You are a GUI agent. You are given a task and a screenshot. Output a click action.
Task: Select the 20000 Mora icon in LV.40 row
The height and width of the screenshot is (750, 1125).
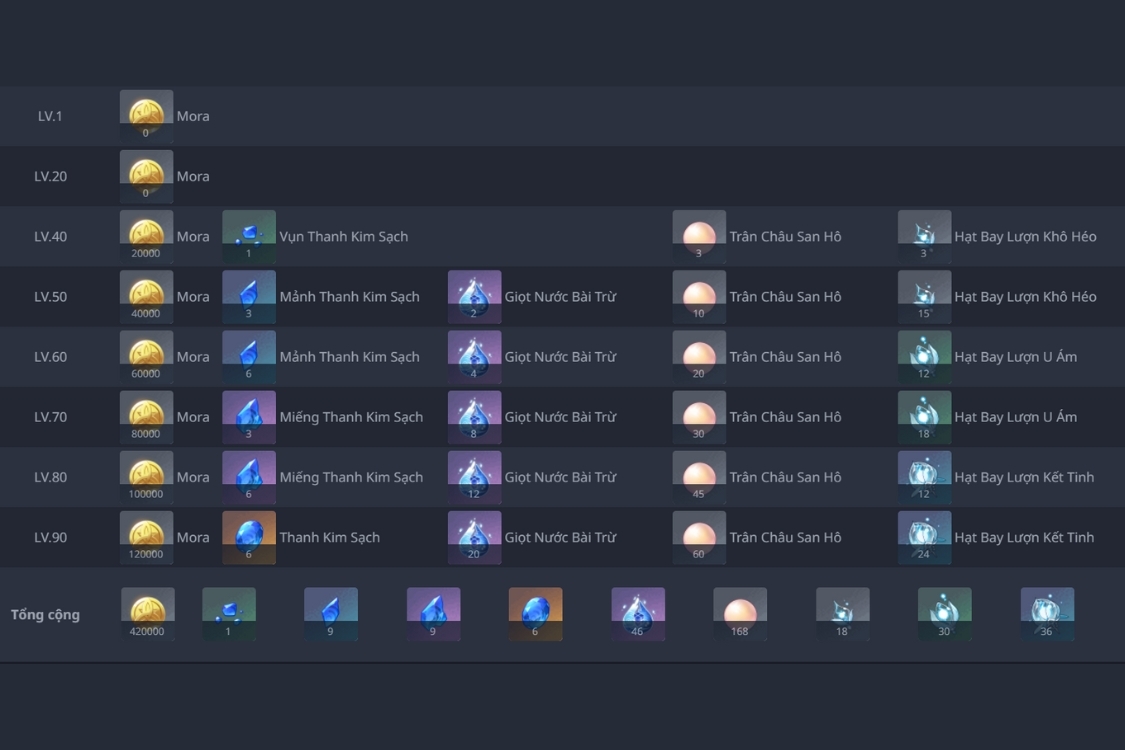tap(146, 236)
